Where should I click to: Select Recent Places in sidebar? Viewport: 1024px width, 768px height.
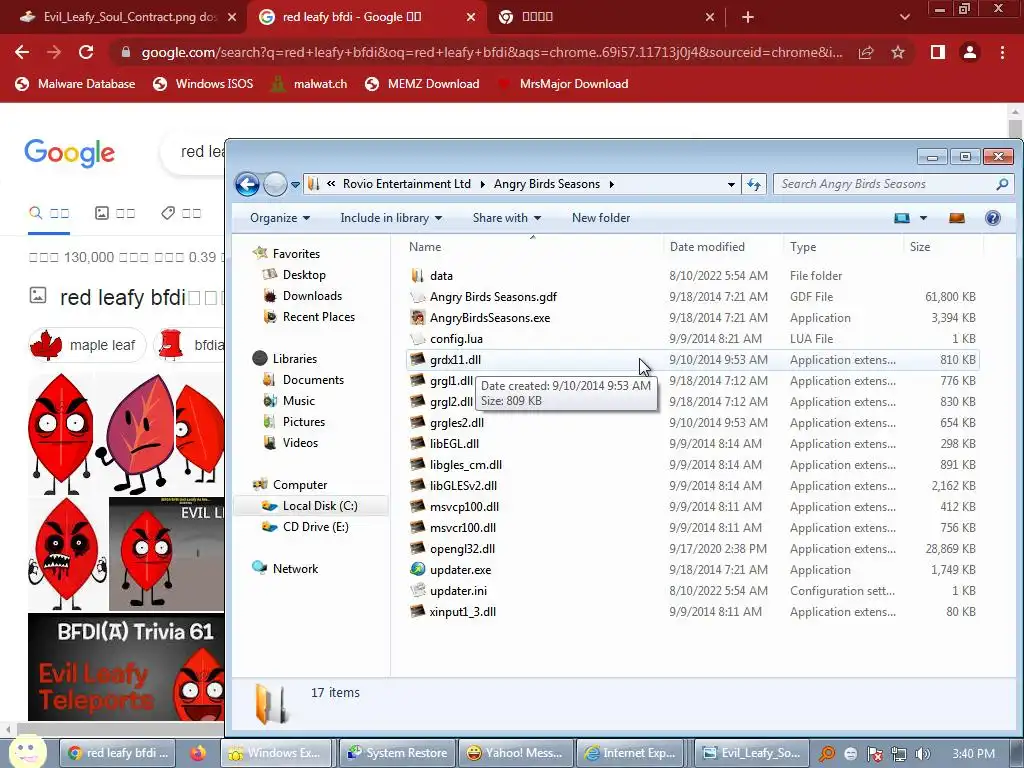[318, 317]
